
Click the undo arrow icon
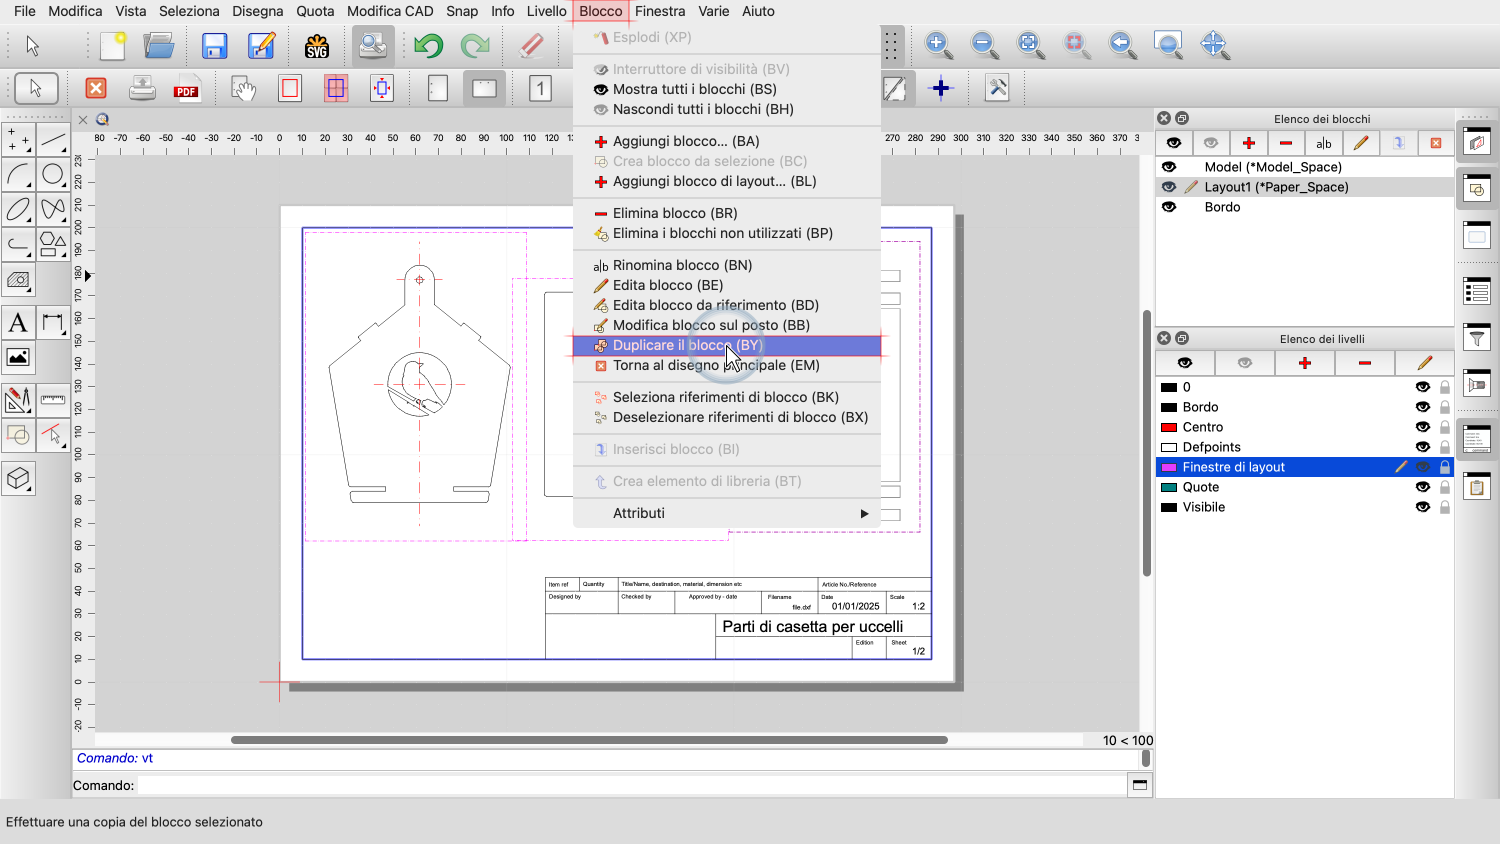tap(429, 46)
